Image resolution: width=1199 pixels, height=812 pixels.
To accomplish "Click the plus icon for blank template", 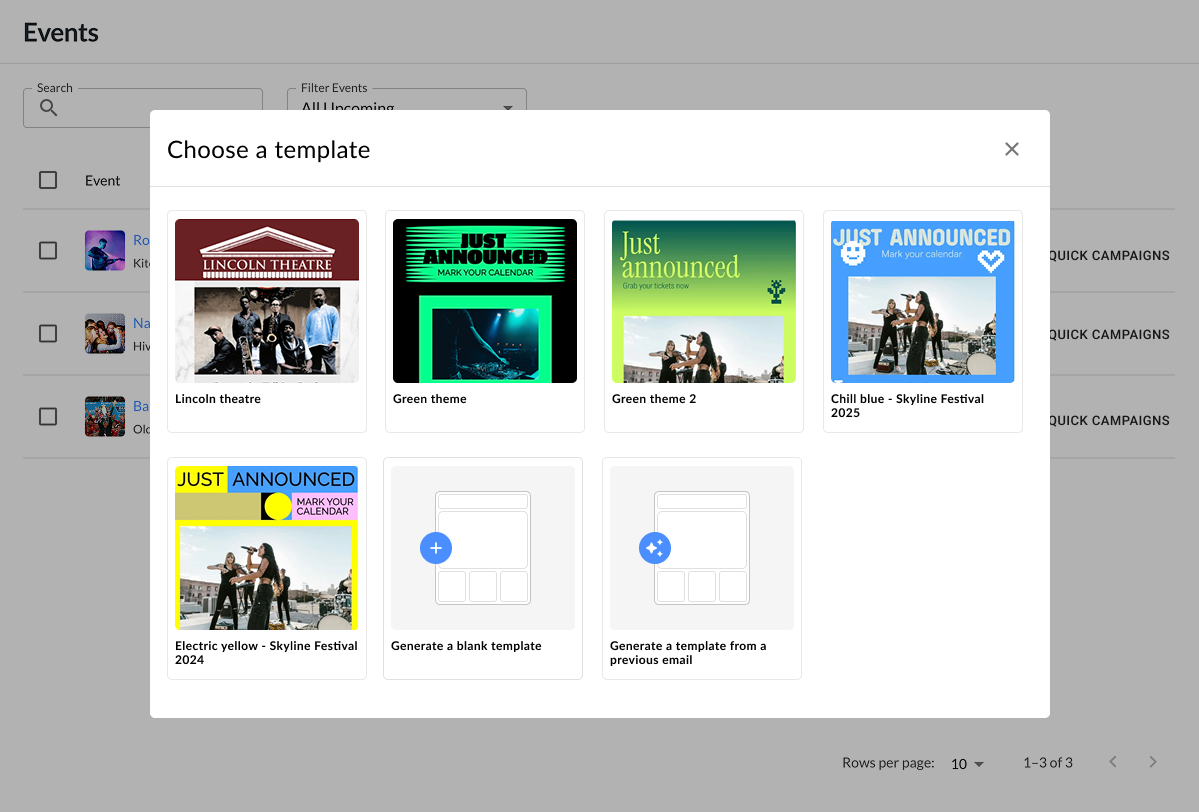I will click(x=436, y=547).
